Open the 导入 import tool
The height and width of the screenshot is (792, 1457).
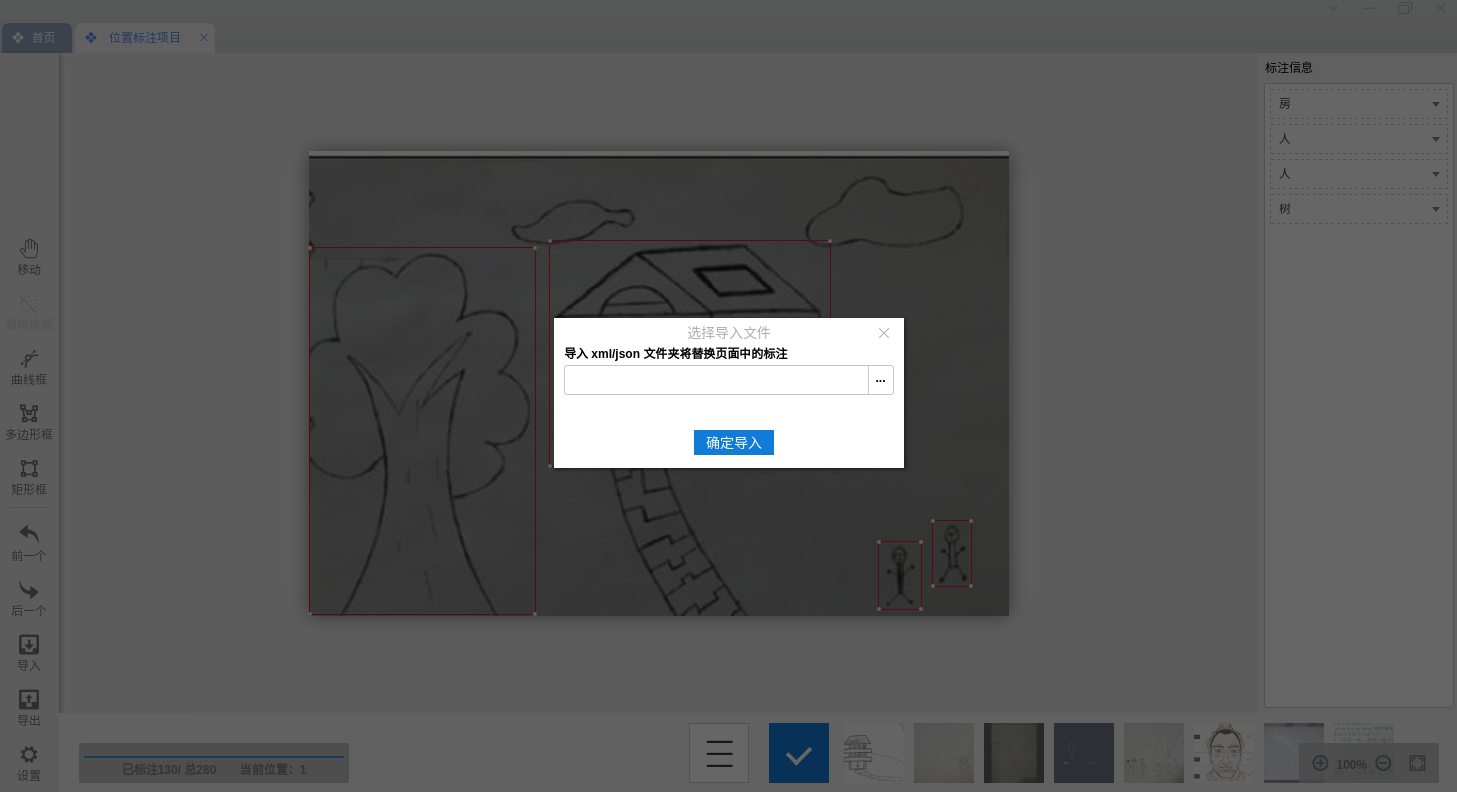pos(29,653)
